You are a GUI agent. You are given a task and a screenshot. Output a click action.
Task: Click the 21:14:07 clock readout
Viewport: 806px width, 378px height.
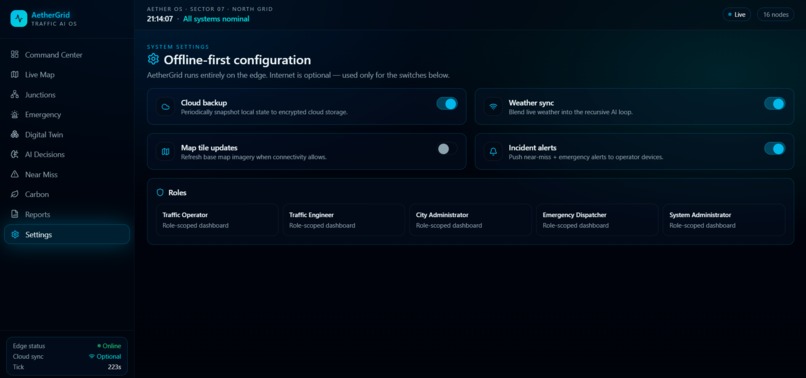click(160, 19)
